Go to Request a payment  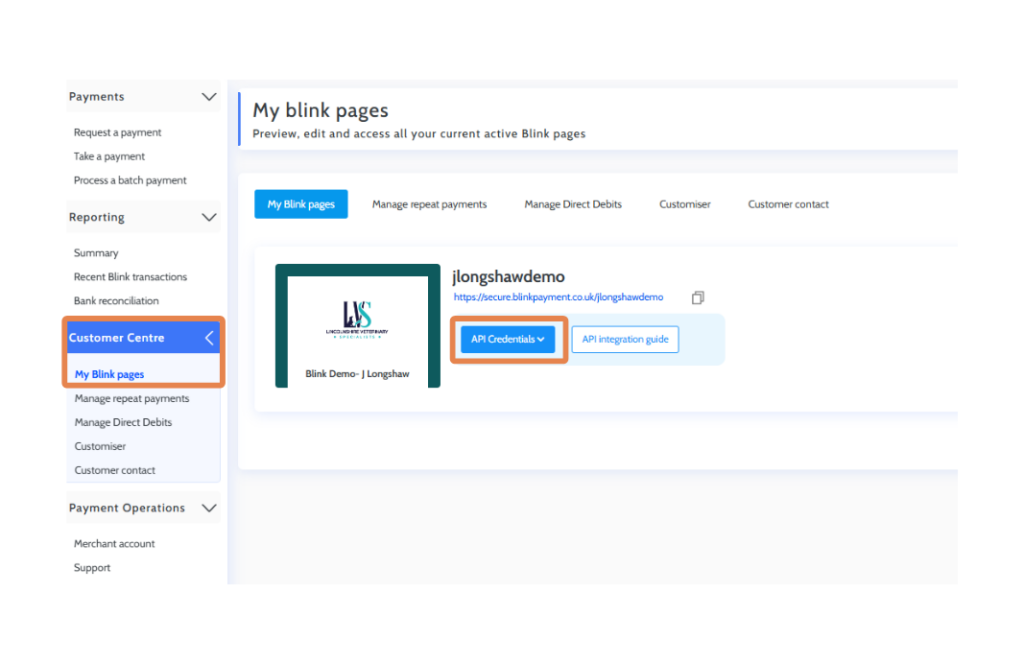pyautogui.click(x=118, y=133)
